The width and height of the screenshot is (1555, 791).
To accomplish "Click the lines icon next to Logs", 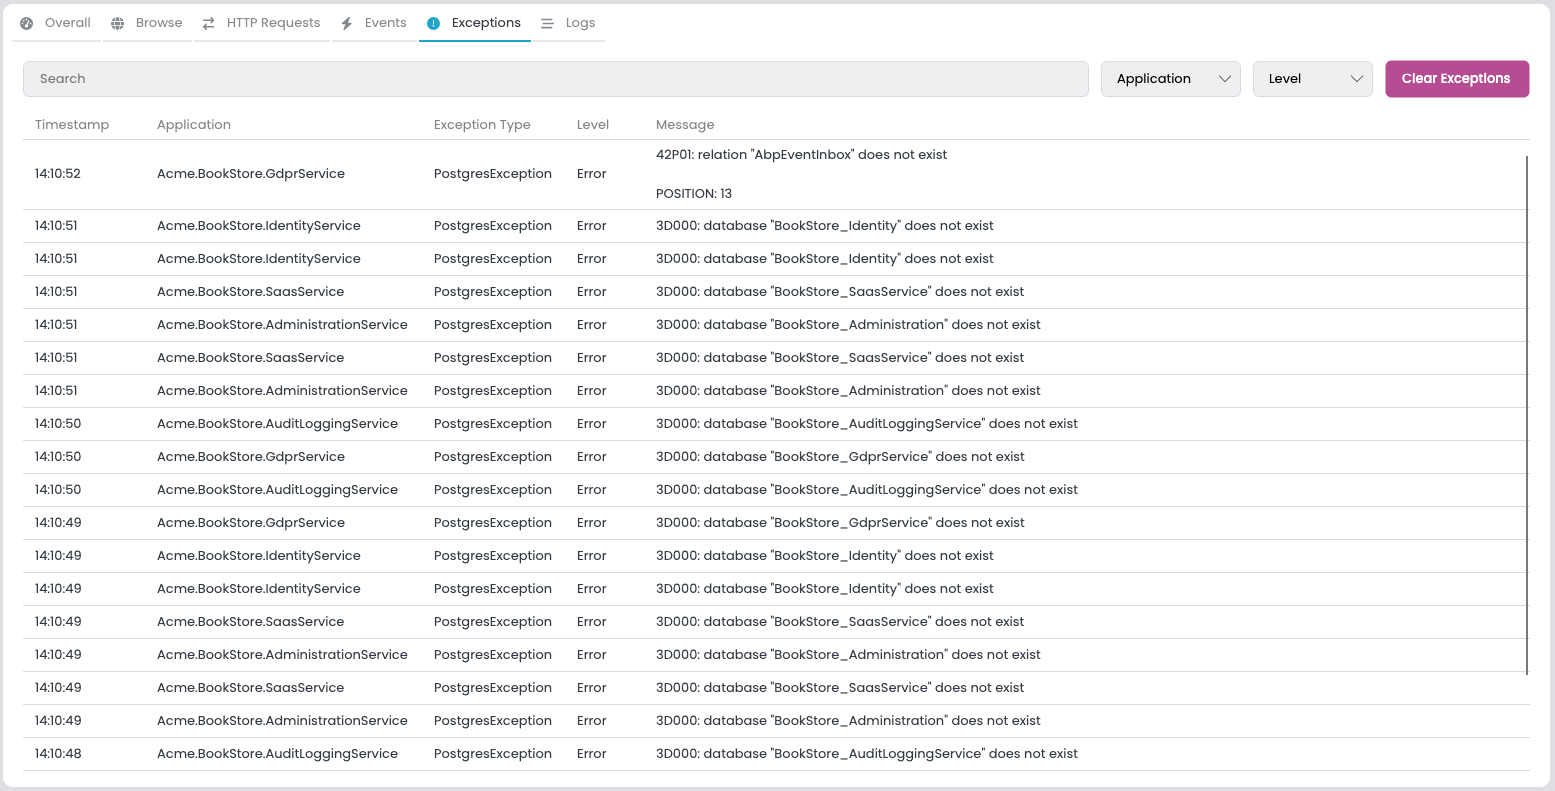I will 546,22.
